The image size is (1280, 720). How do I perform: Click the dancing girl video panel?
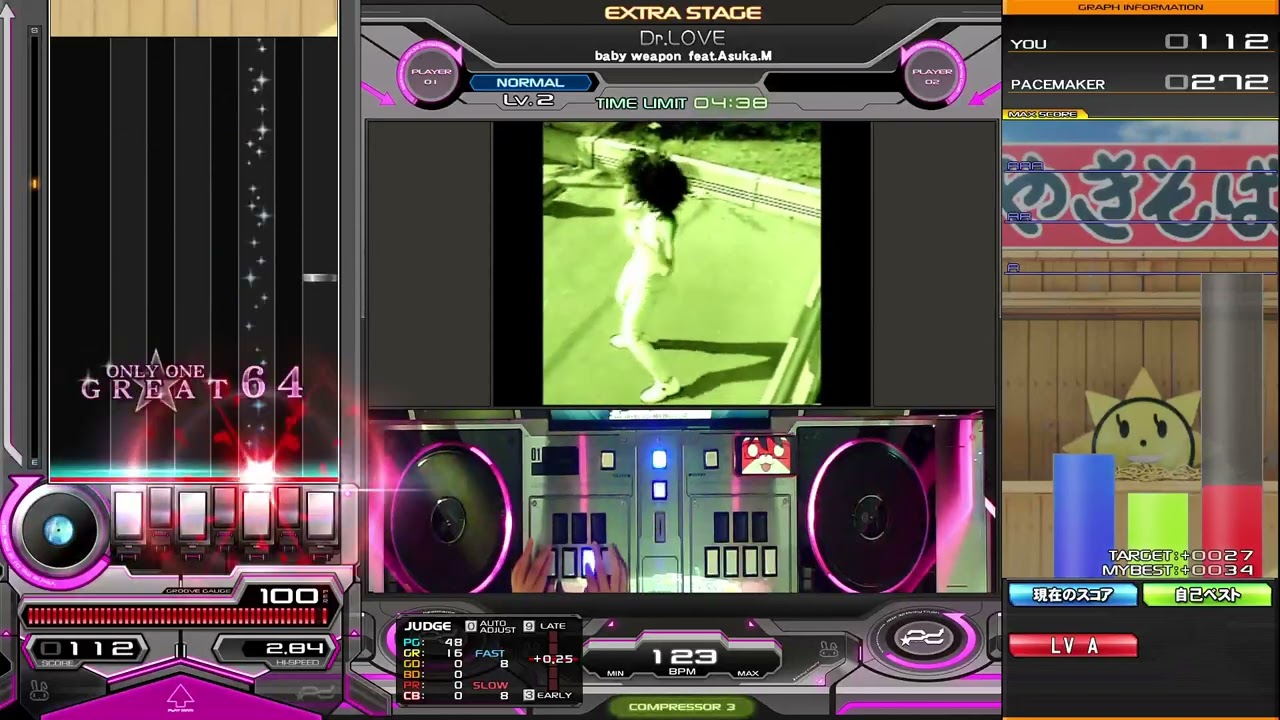(x=682, y=264)
